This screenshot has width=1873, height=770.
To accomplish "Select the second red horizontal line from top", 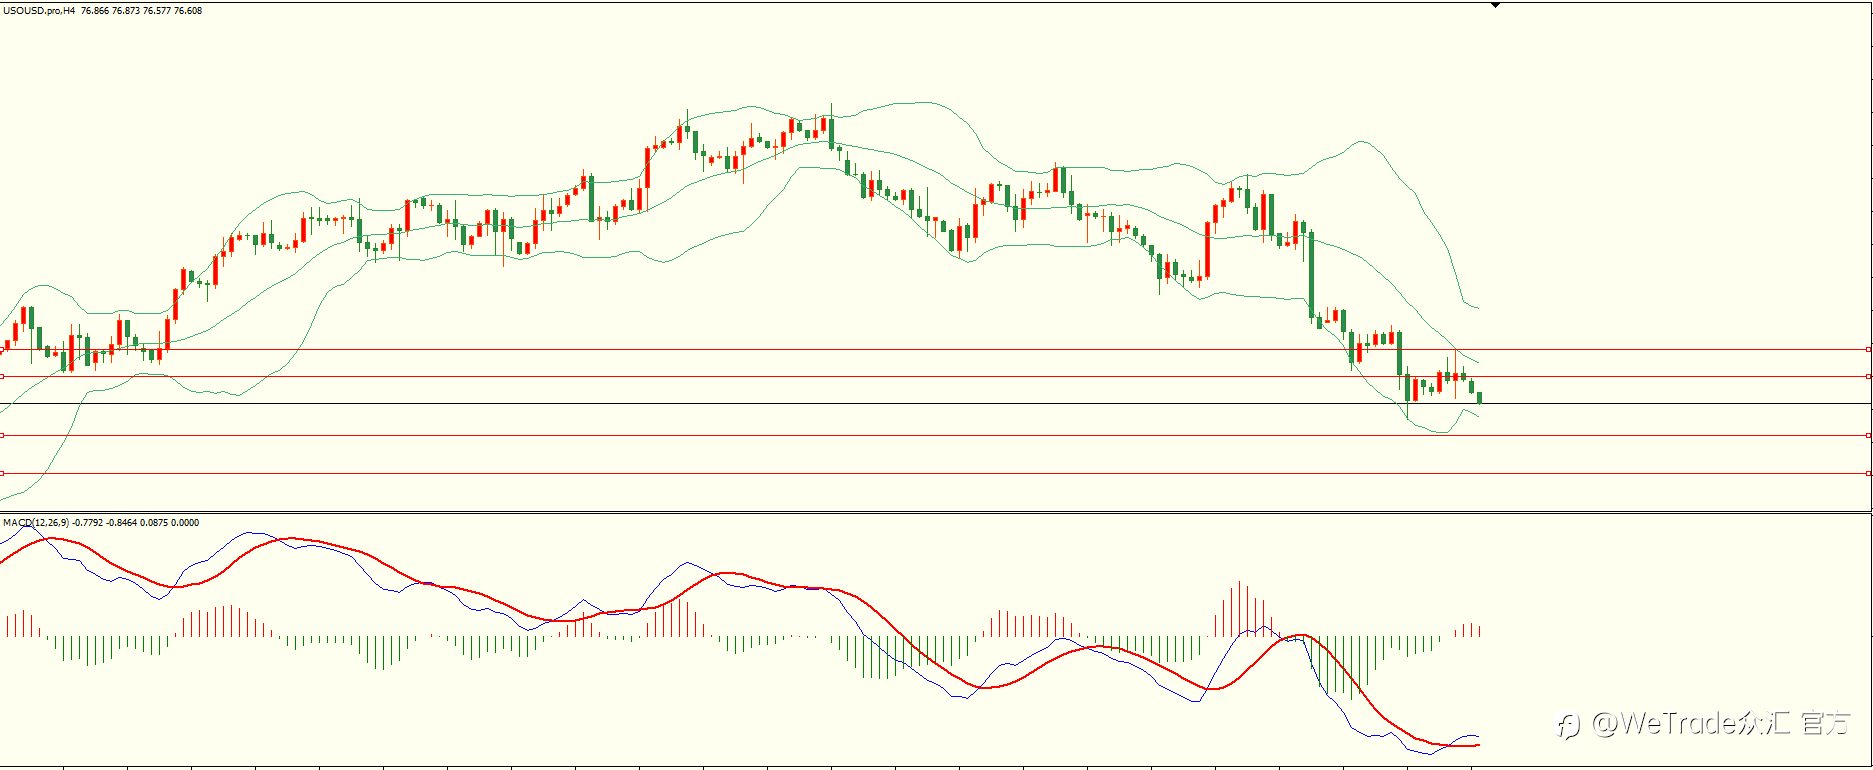I will click(936, 377).
